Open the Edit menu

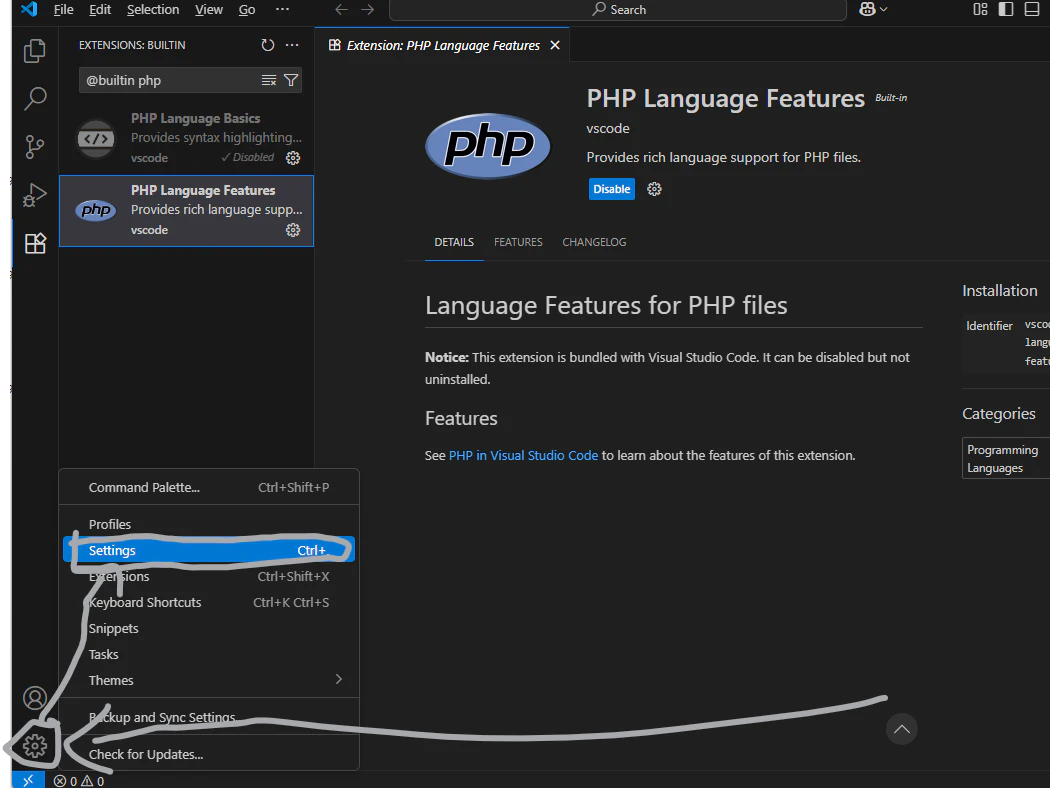click(100, 9)
